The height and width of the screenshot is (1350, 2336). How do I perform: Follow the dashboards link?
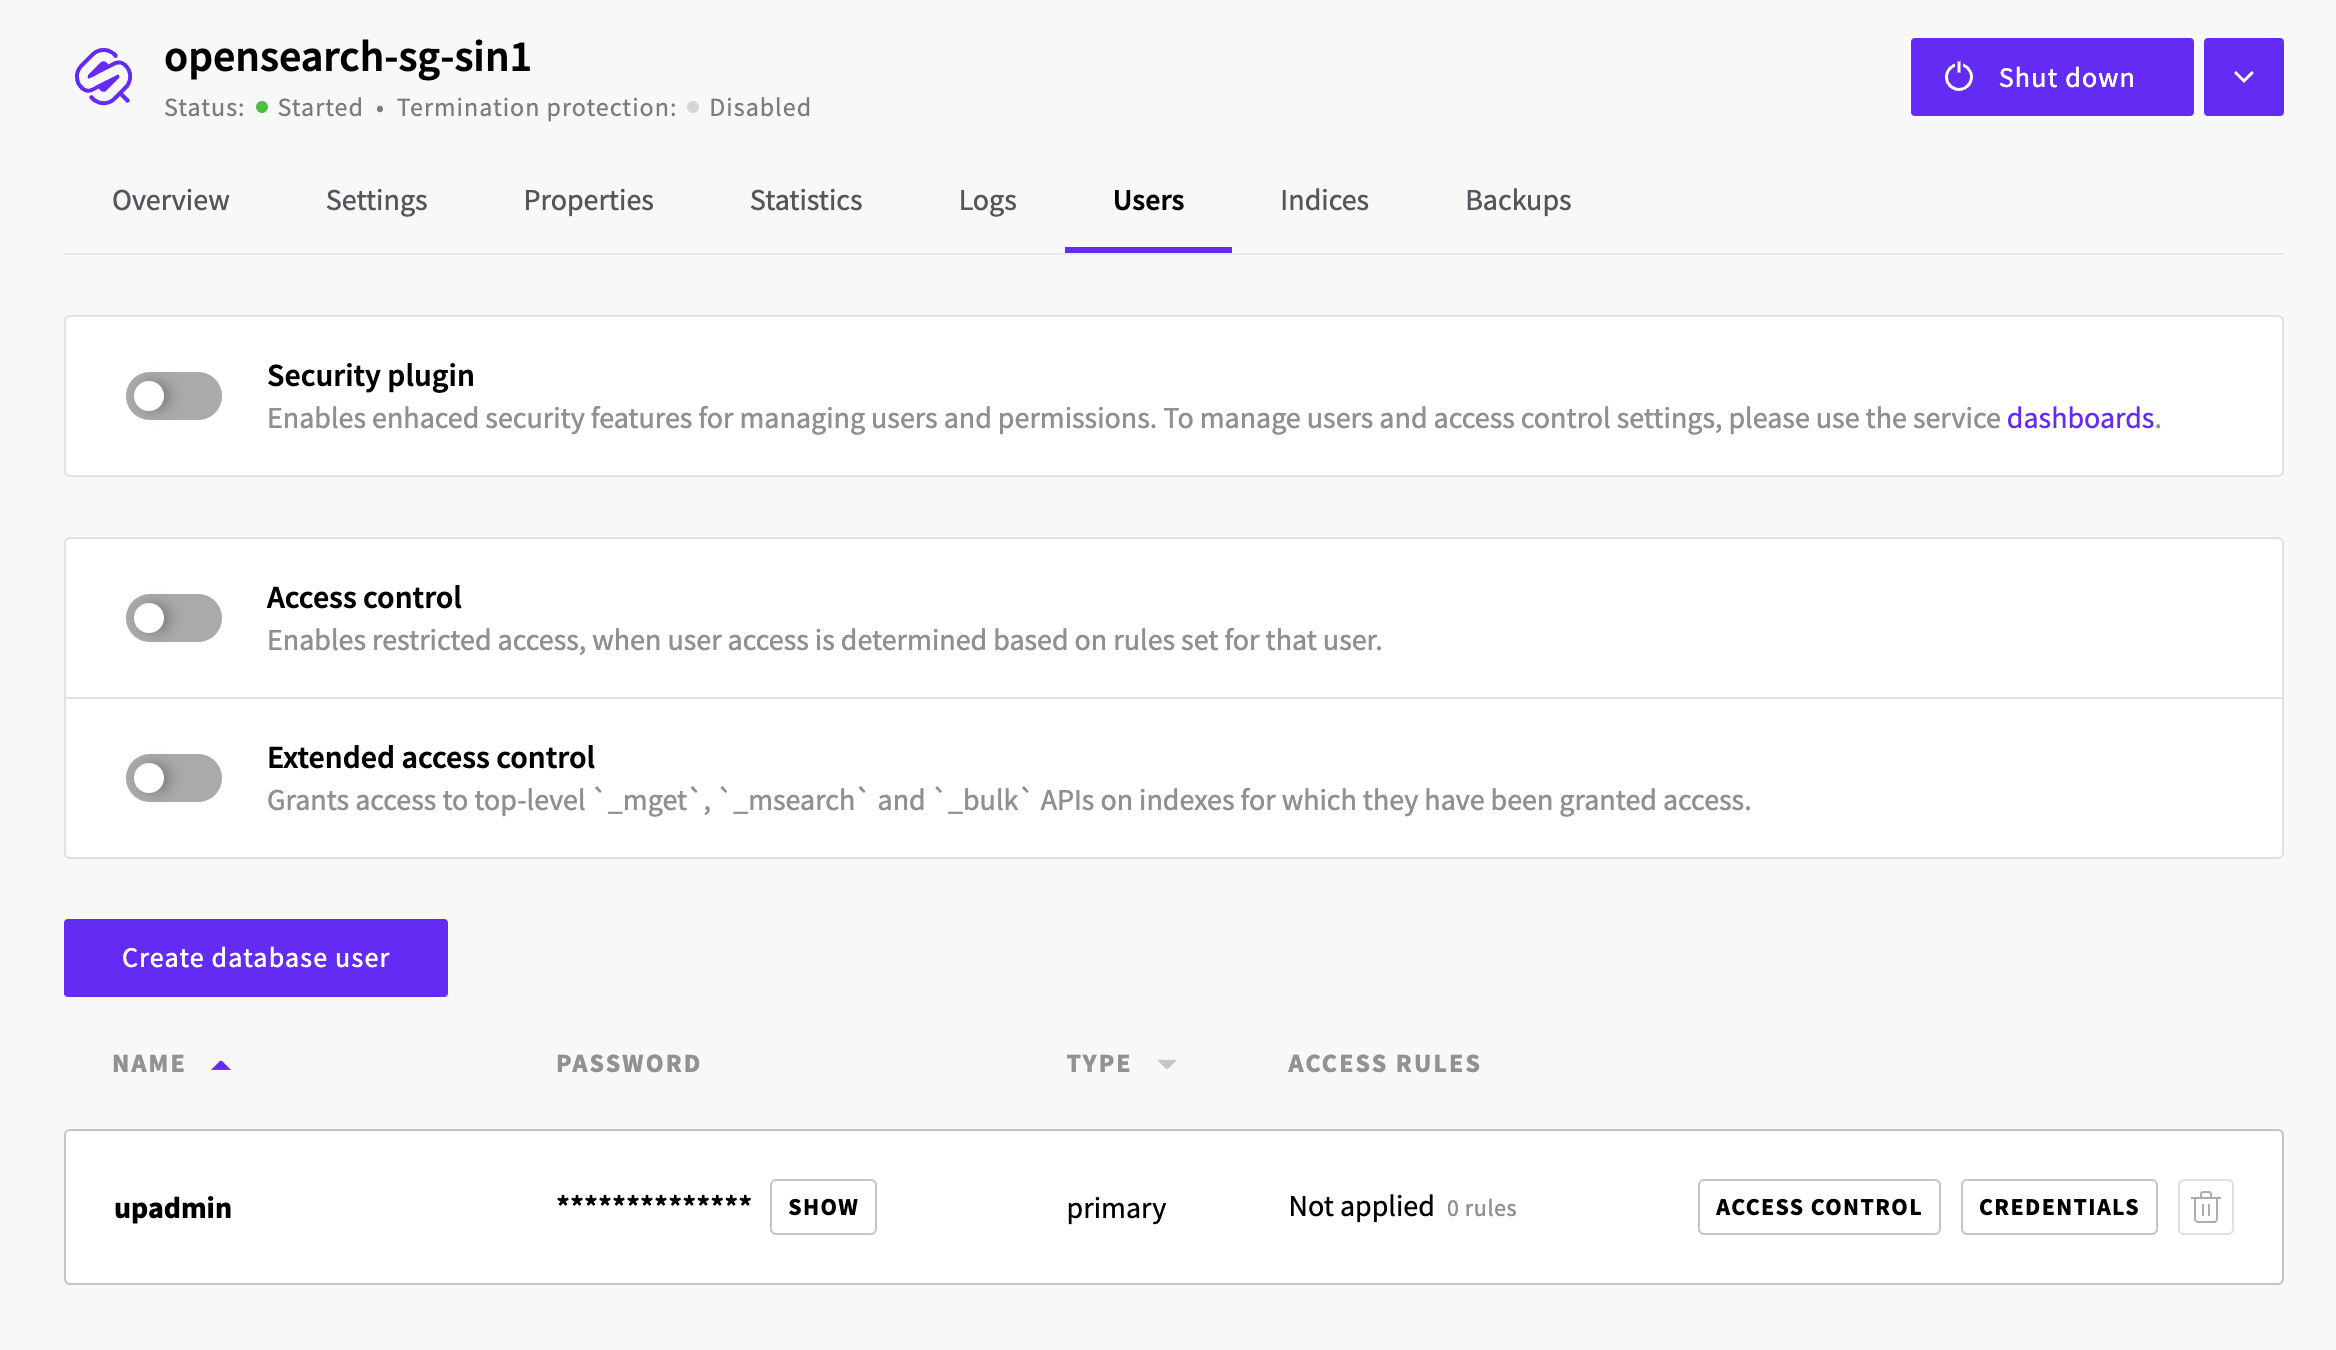(x=2080, y=418)
